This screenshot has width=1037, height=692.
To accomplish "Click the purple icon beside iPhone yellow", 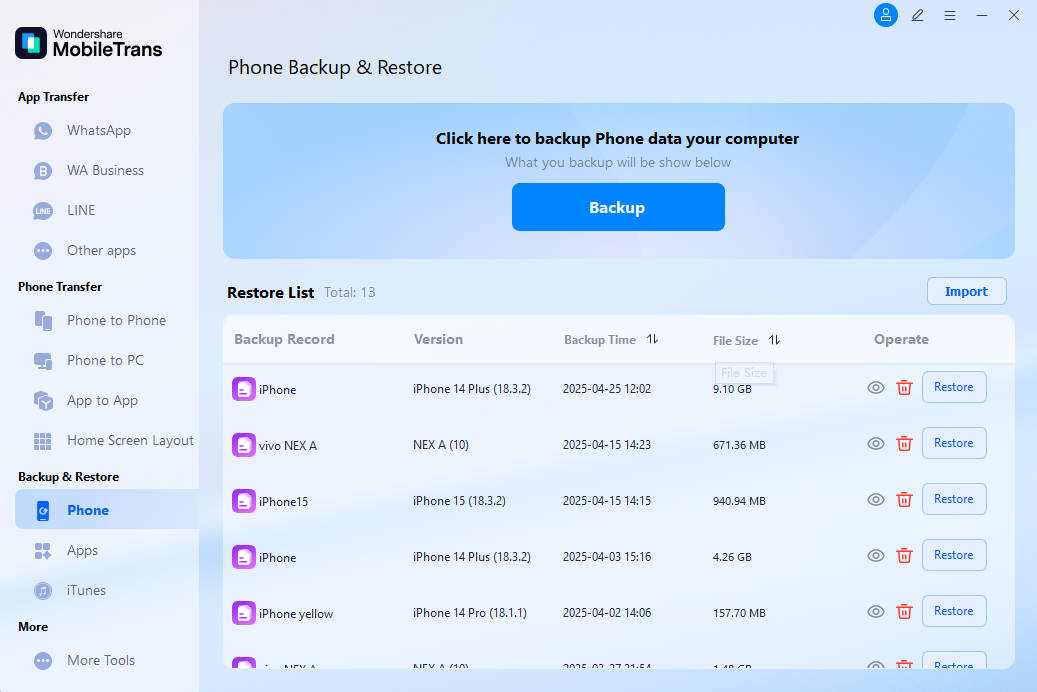I will click(x=243, y=613).
